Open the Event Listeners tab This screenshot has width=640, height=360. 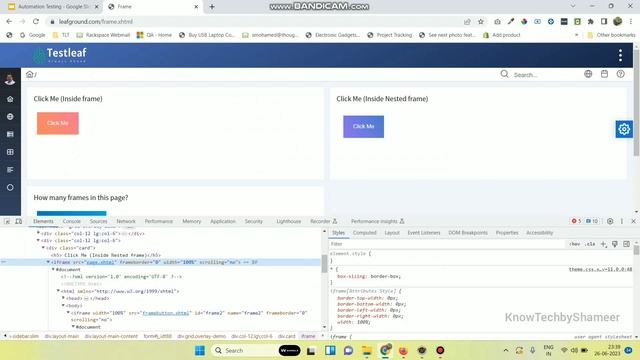[x=424, y=233]
